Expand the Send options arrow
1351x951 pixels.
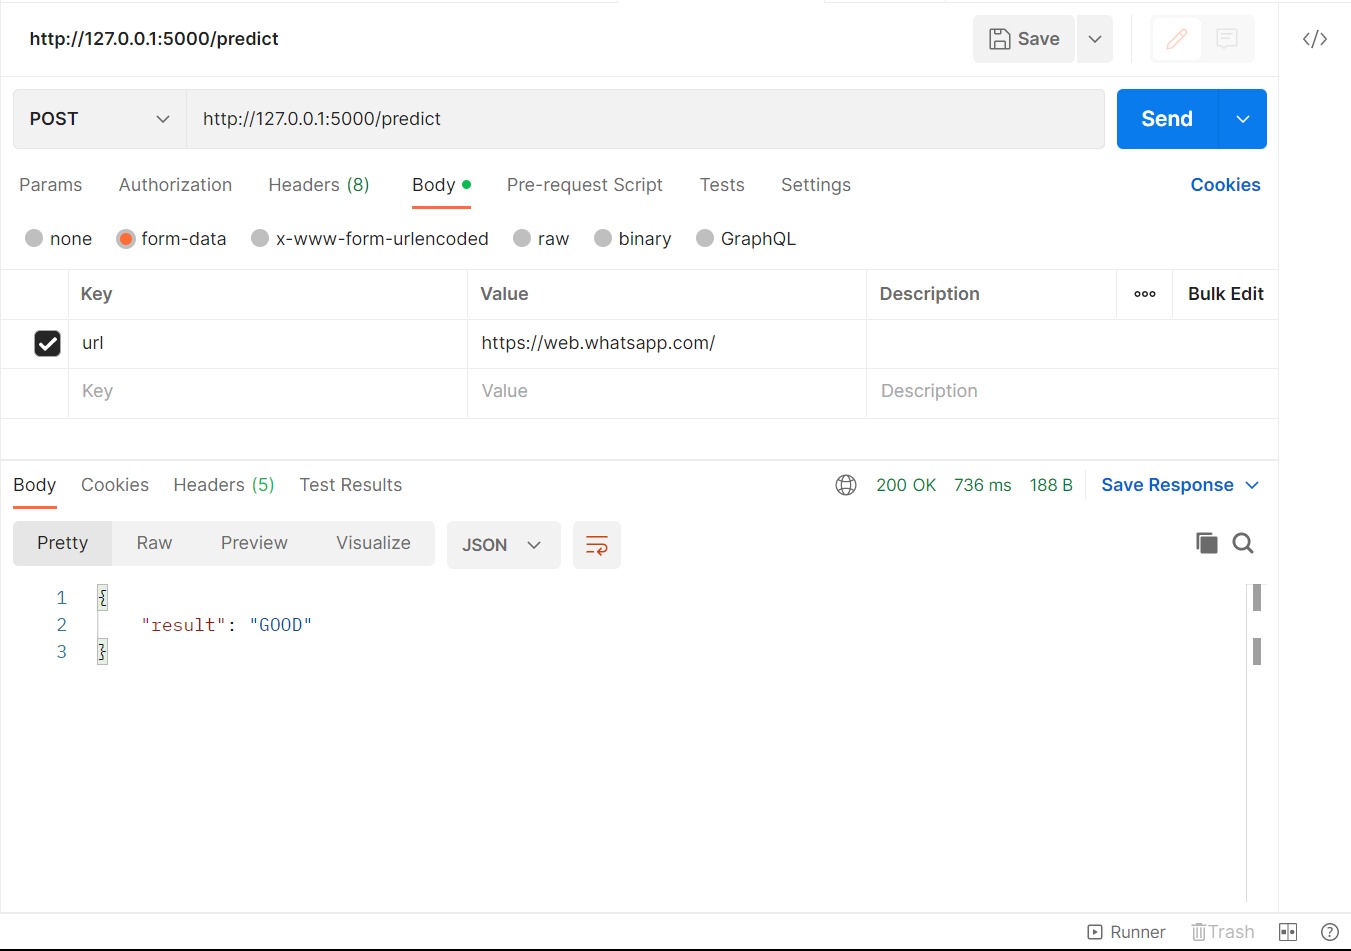click(1243, 119)
